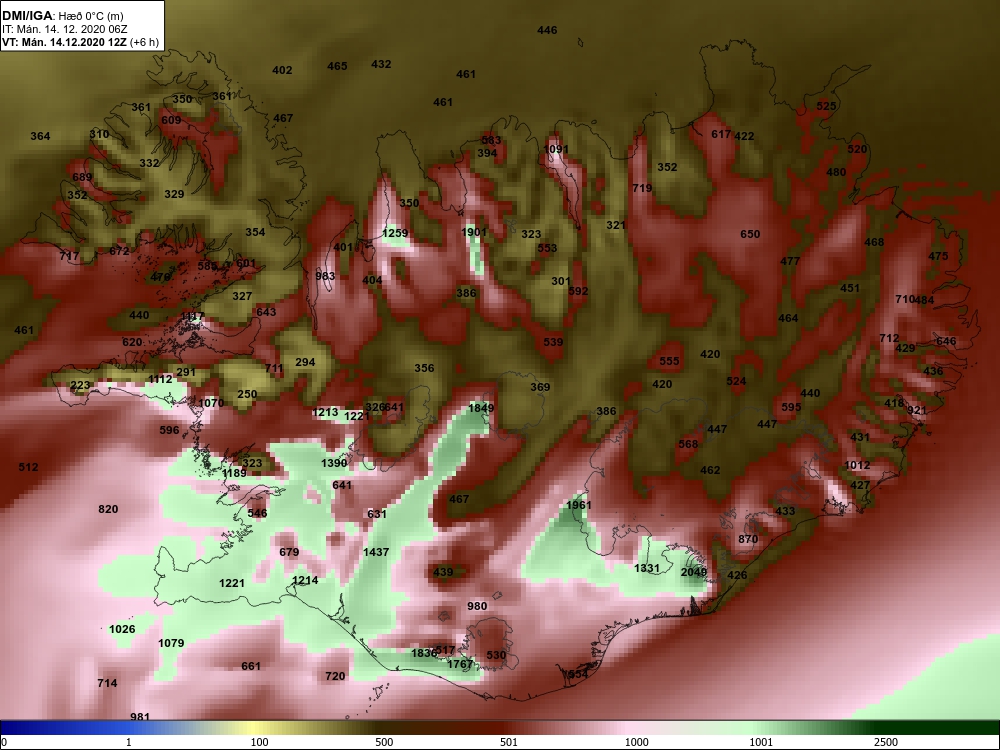Select the value 609 in the Westfjords
1000x750 pixels.
pos(171,120)
